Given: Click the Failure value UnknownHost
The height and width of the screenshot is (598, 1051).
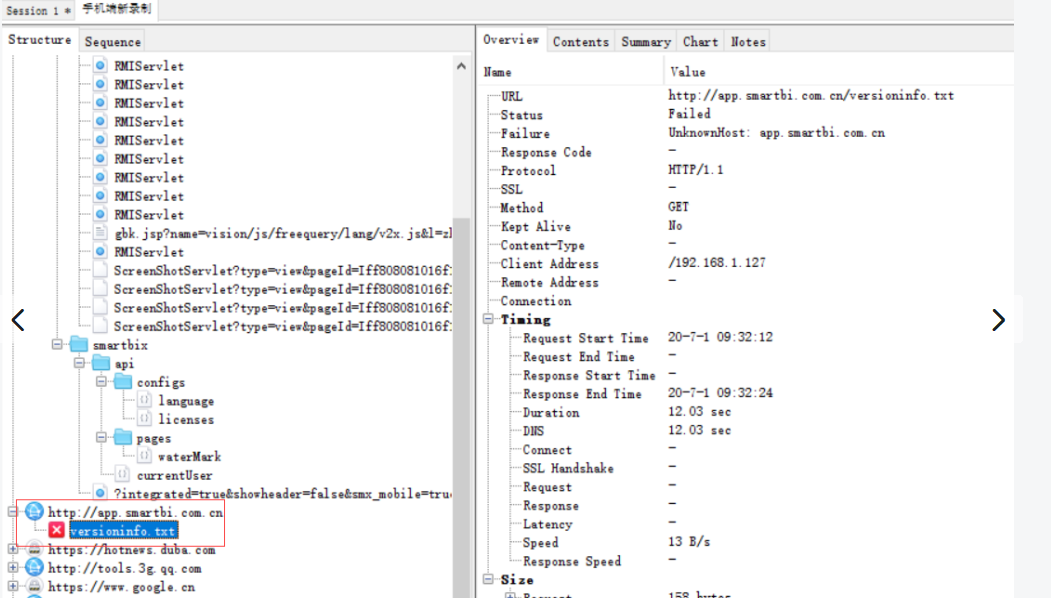Looking at the screenshot, I should pyautogui.click(x=777, y=133).
